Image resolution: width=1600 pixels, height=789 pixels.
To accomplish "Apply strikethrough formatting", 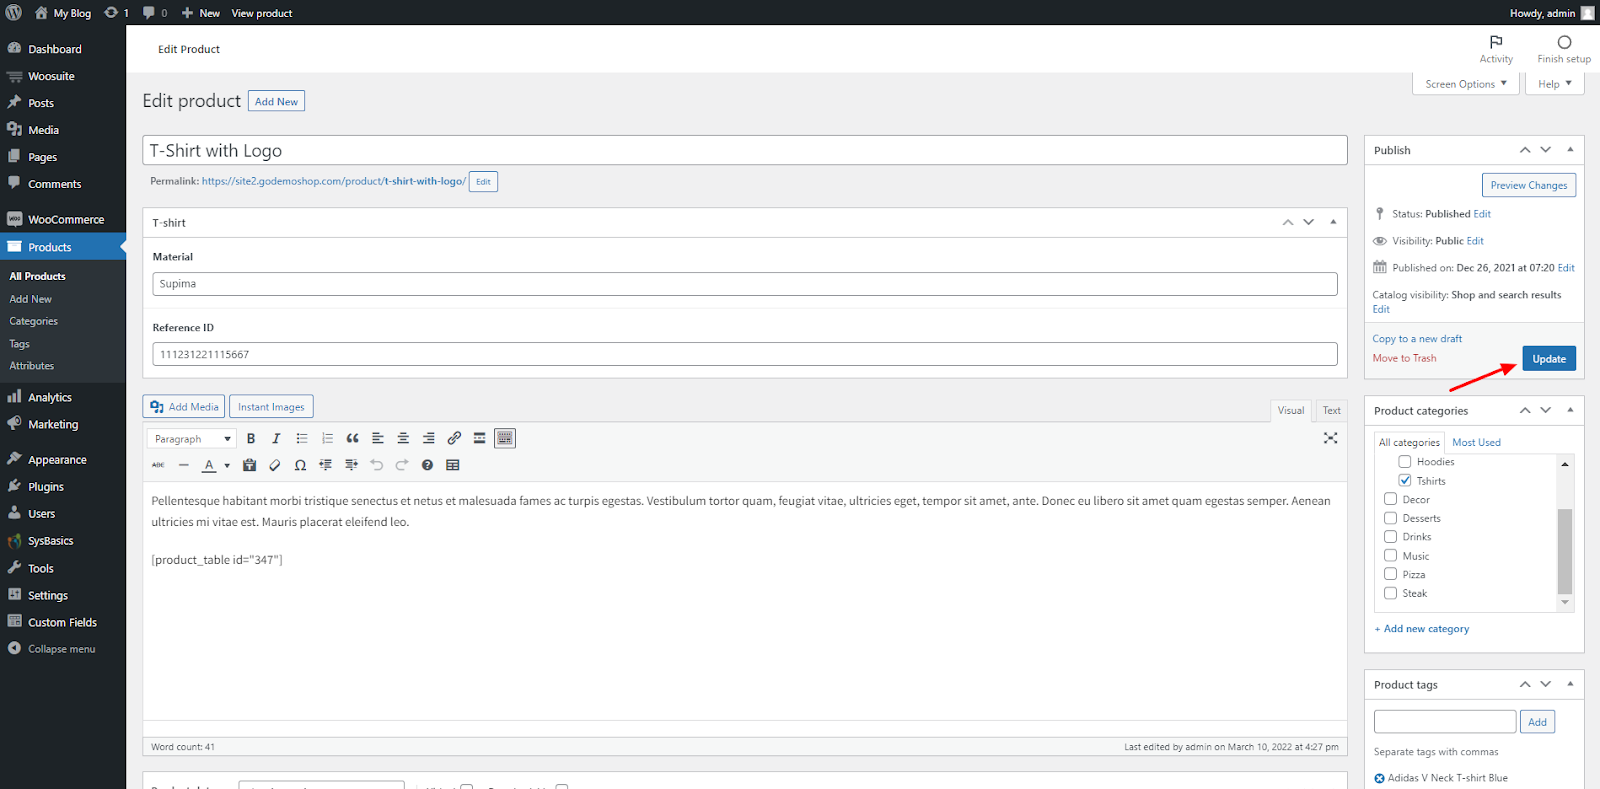I will [158, 465].
